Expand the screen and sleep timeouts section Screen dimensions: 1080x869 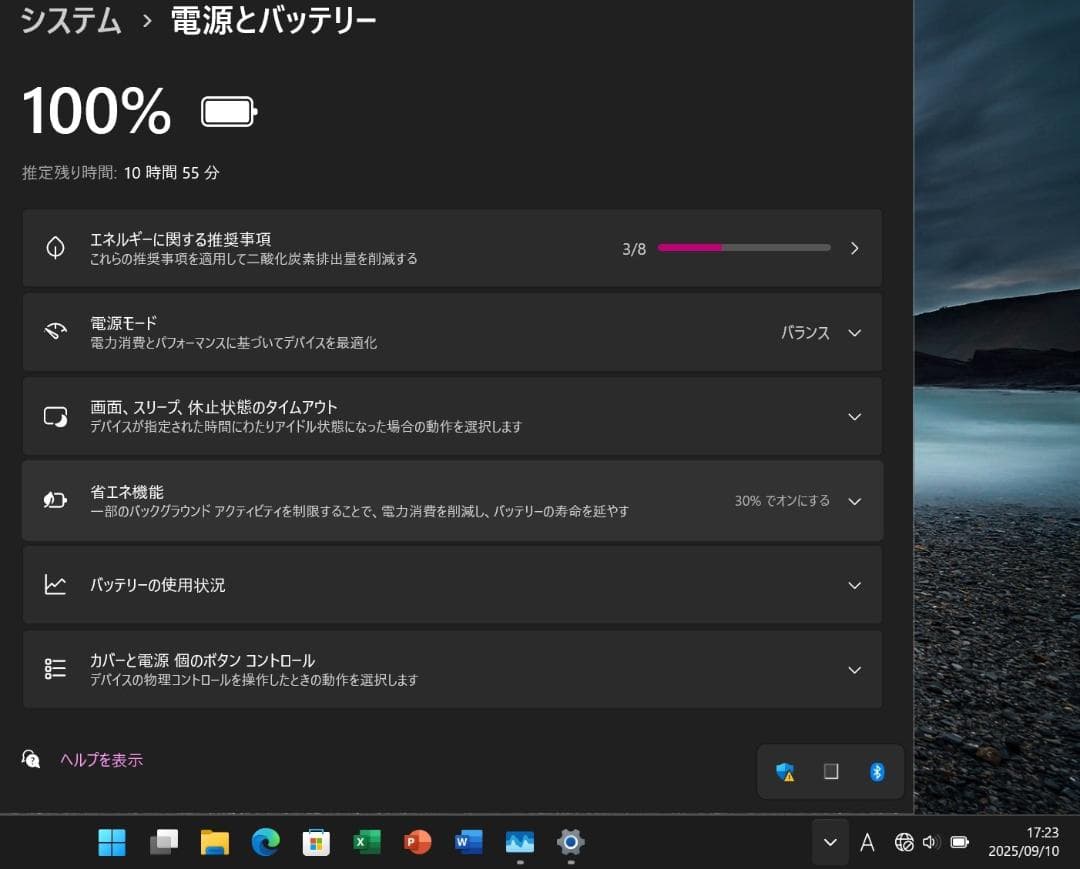pyautogui.click(x=854, y=416)
